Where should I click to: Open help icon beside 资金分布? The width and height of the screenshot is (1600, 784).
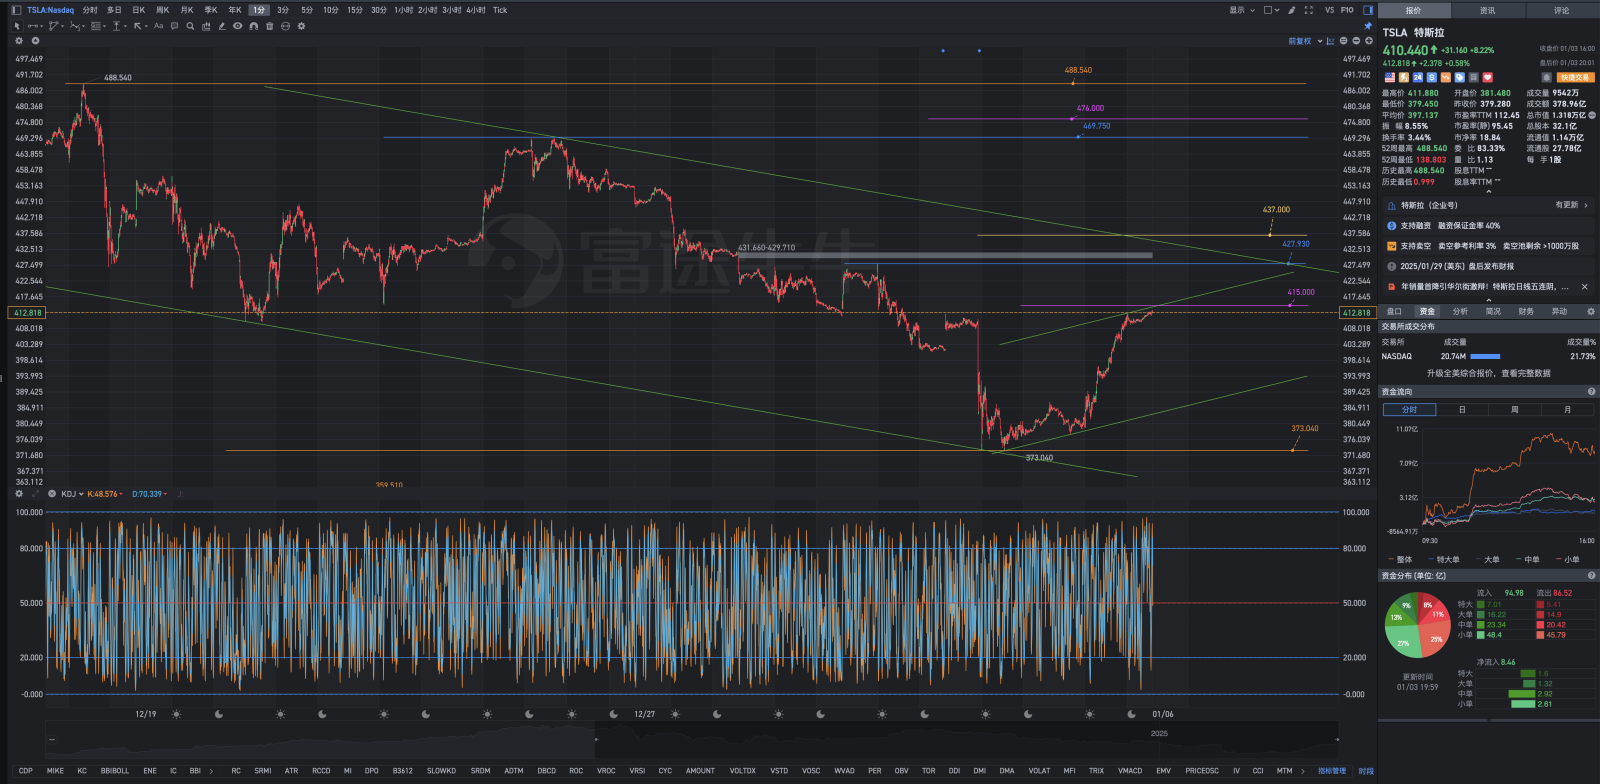point(1591,576)
